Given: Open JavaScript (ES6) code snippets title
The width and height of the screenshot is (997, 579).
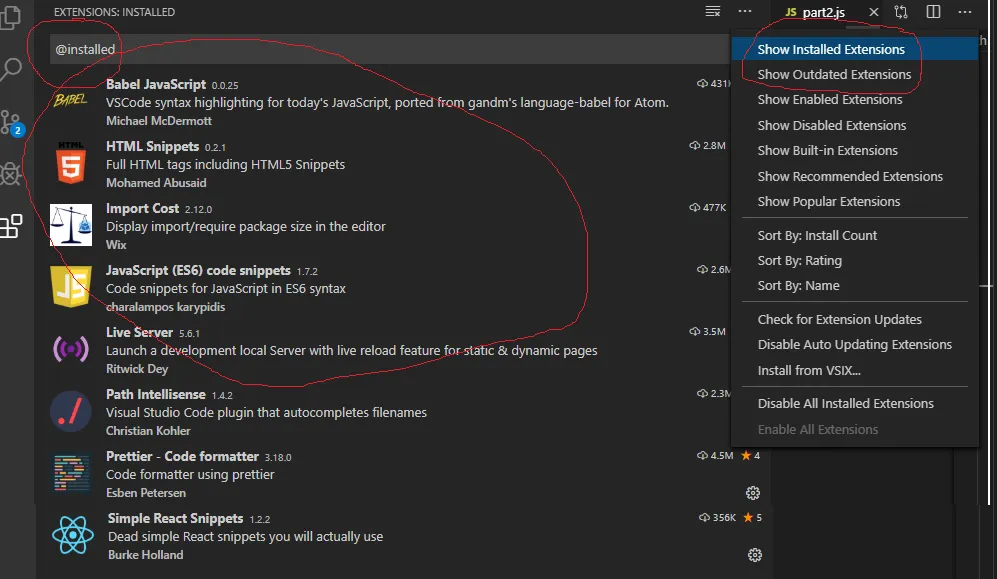Looking at the screenshot, I should (198, 271).
